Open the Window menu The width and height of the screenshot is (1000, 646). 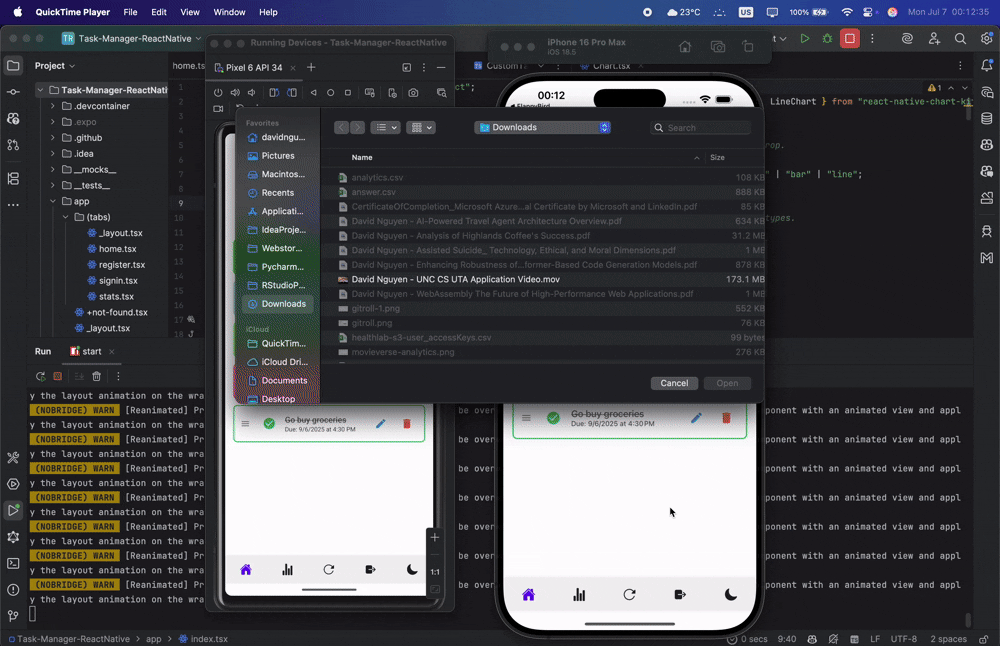click(x=229, y=12)
